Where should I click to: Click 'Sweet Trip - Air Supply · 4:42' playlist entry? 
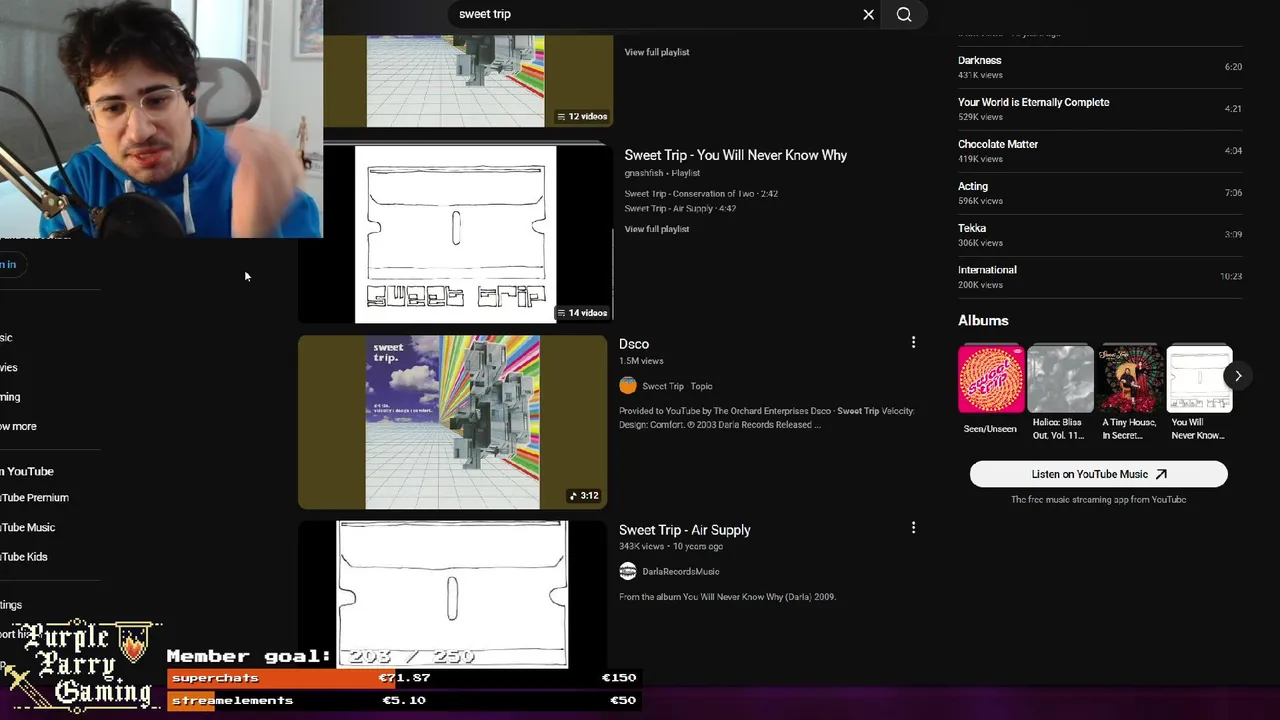(x=680, y=209)
